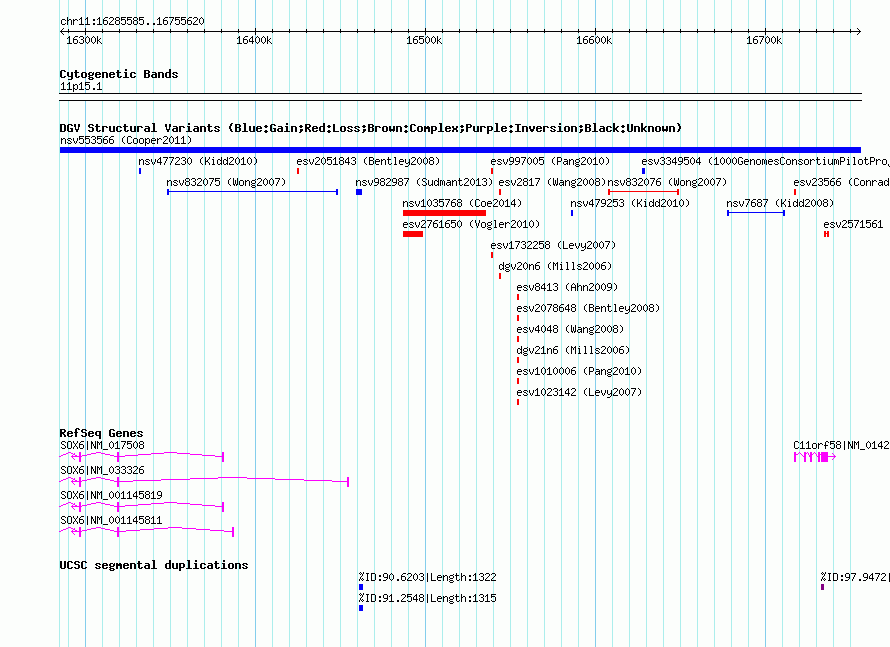
Task: Click the esv2817 (Wang2008) label
Action: (x=552, y=182)
